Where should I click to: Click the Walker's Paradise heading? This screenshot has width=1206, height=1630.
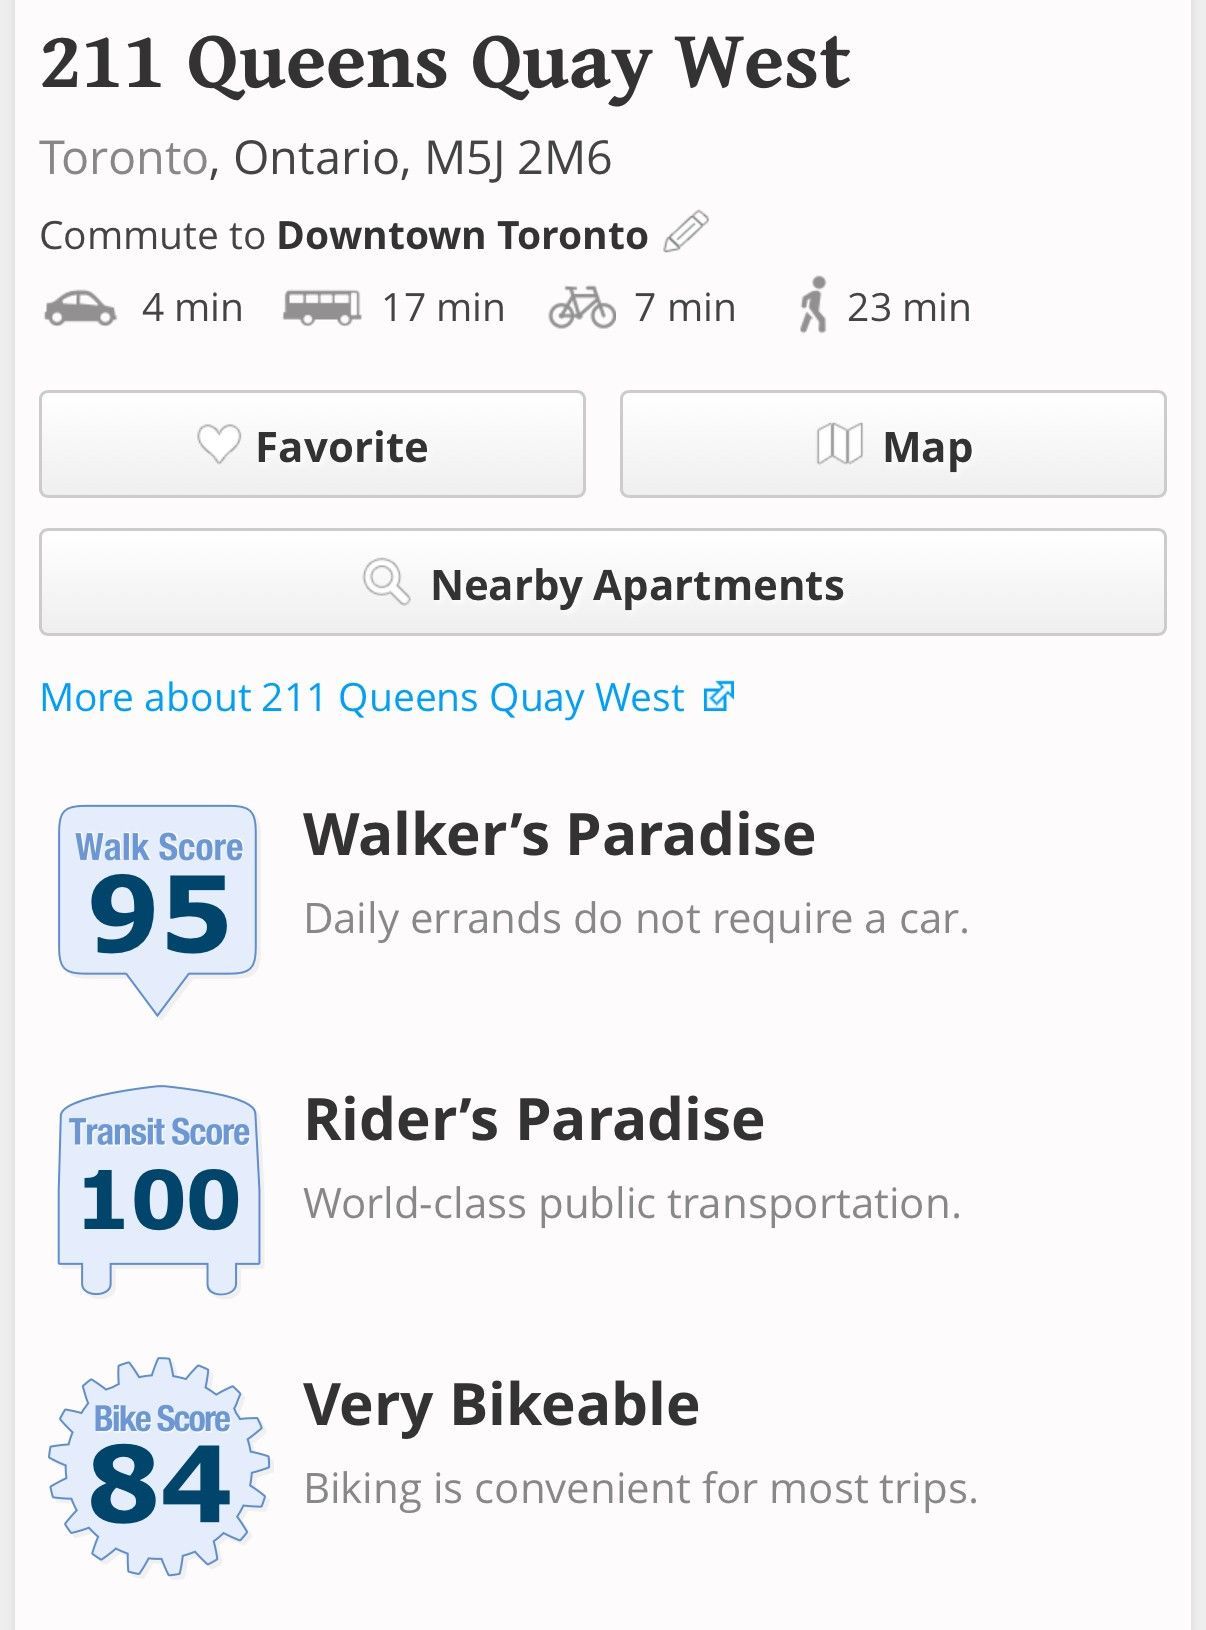pos(559,834)
